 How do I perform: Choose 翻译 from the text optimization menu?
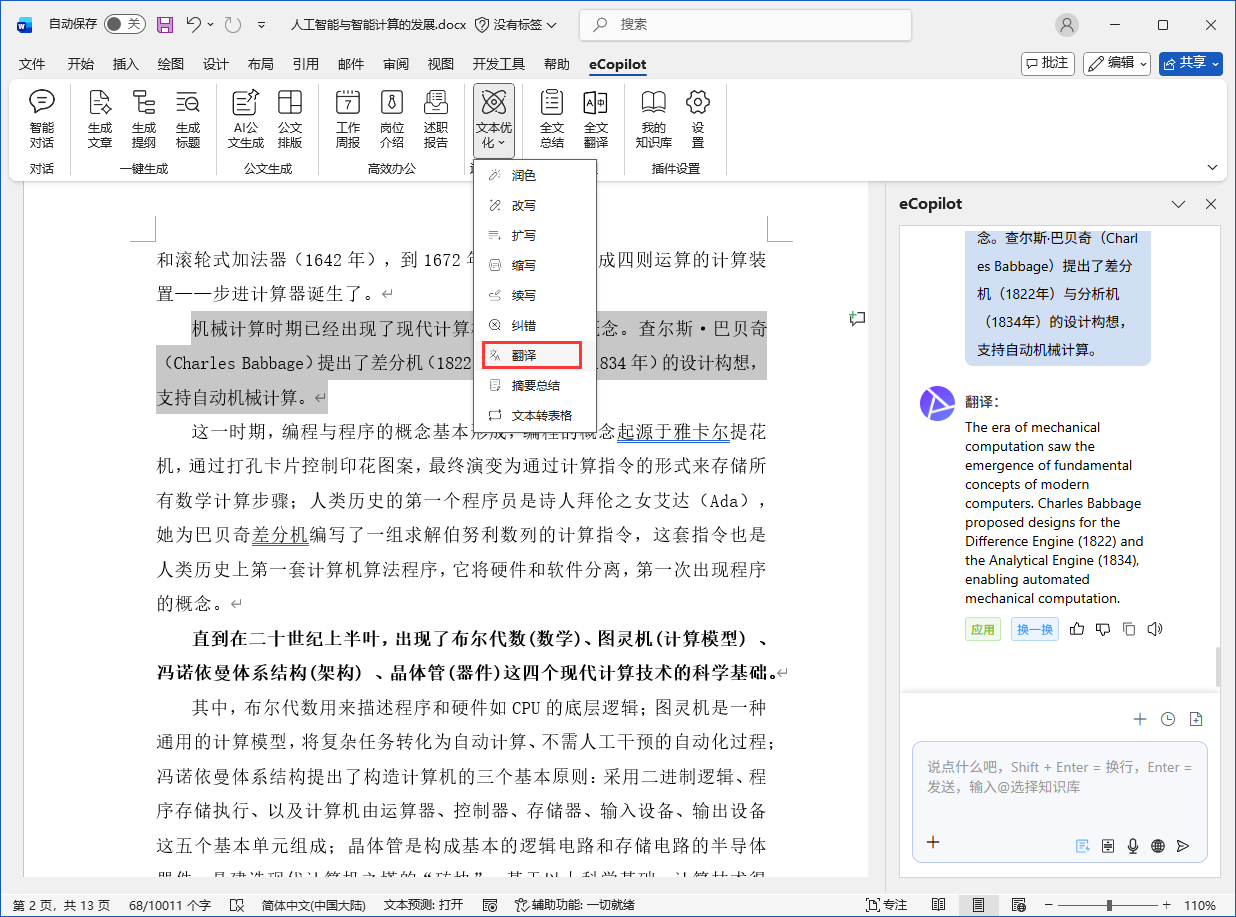tap(532, 355)
